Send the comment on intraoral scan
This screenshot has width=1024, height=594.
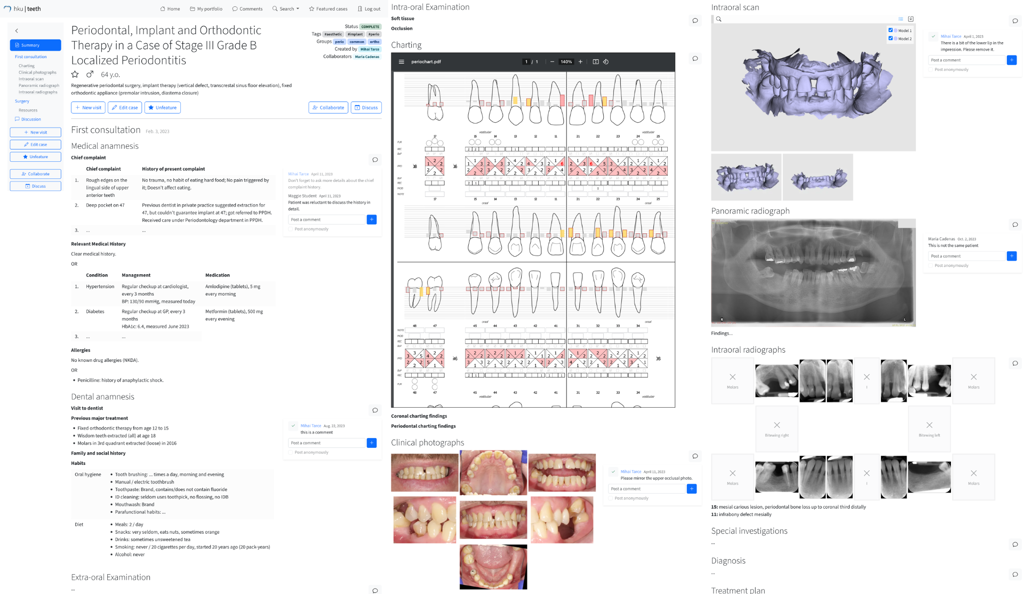pos(1011,60)
